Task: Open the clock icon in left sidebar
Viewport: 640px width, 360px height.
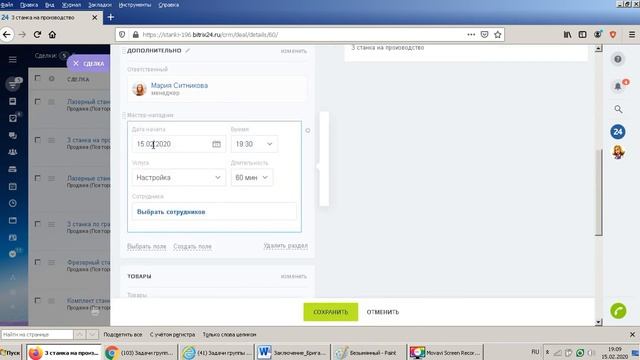Action: click(x=13, y=203)
